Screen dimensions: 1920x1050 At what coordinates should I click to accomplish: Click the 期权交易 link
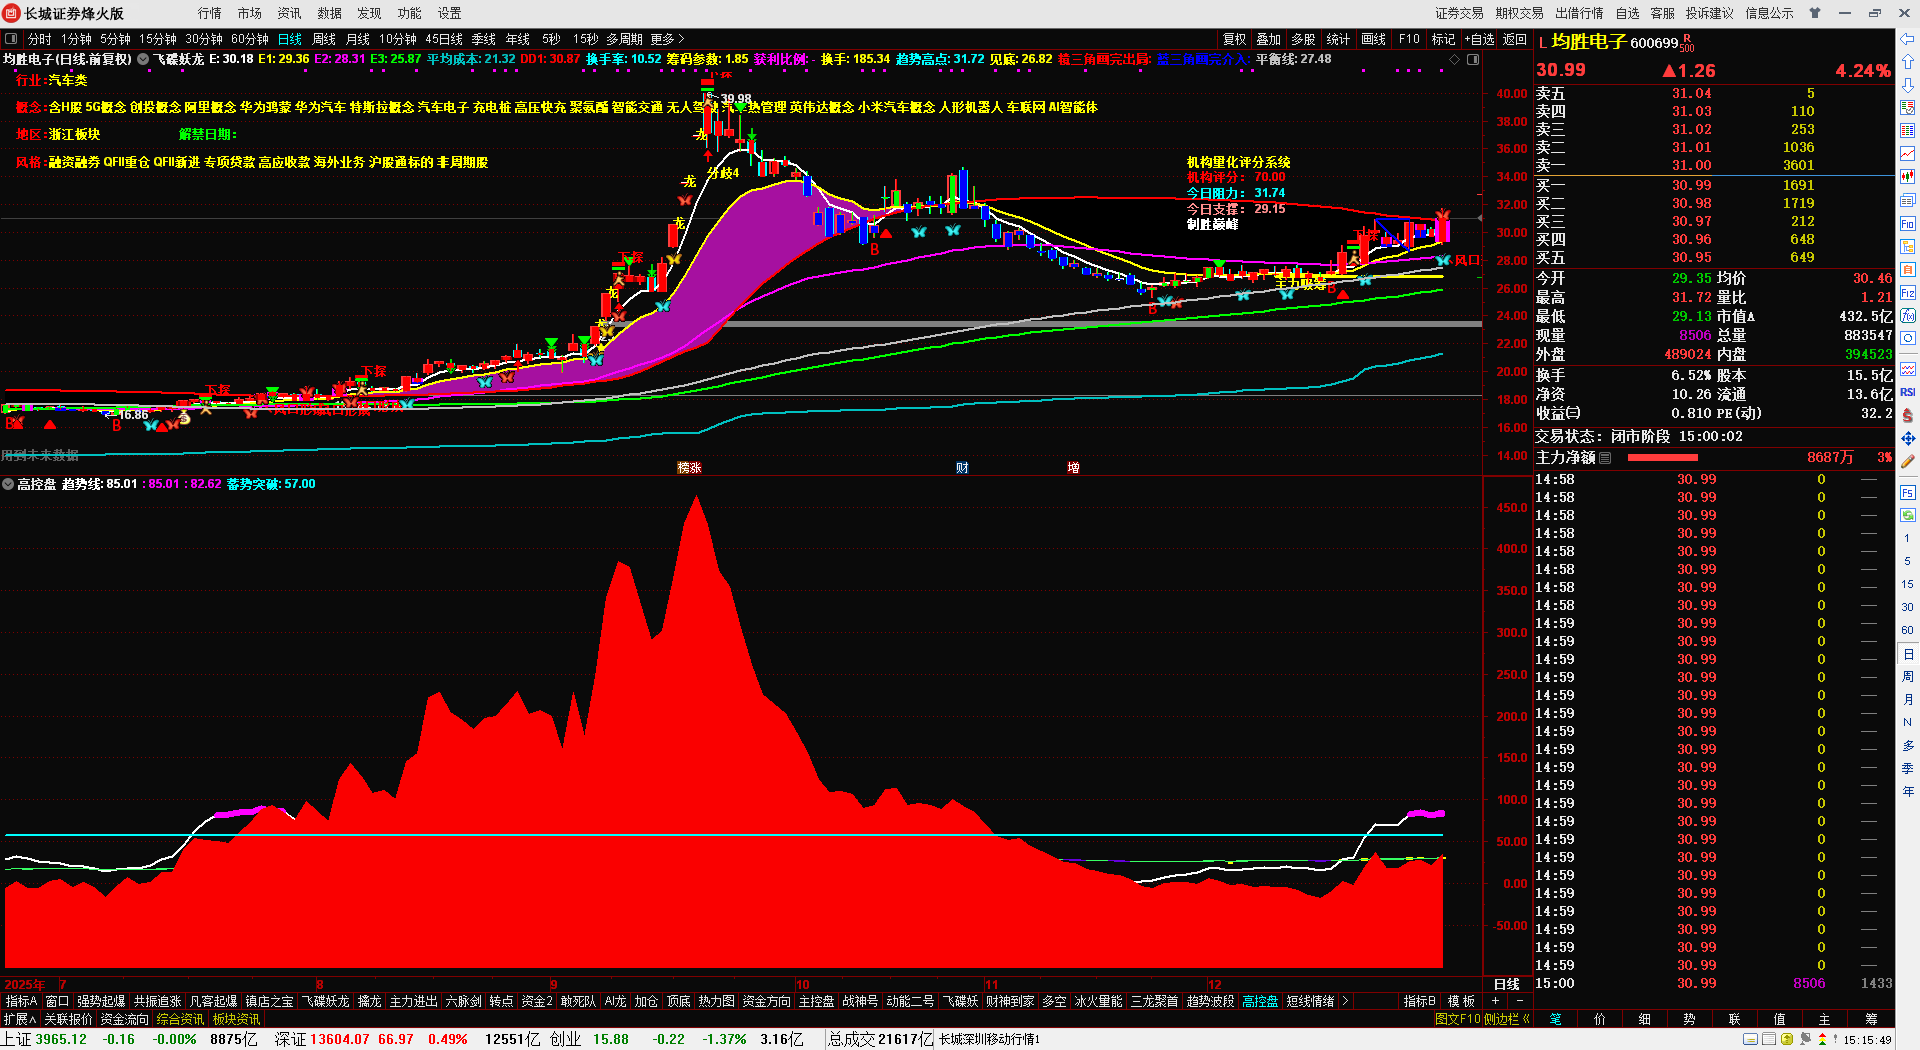(1519, 13)
